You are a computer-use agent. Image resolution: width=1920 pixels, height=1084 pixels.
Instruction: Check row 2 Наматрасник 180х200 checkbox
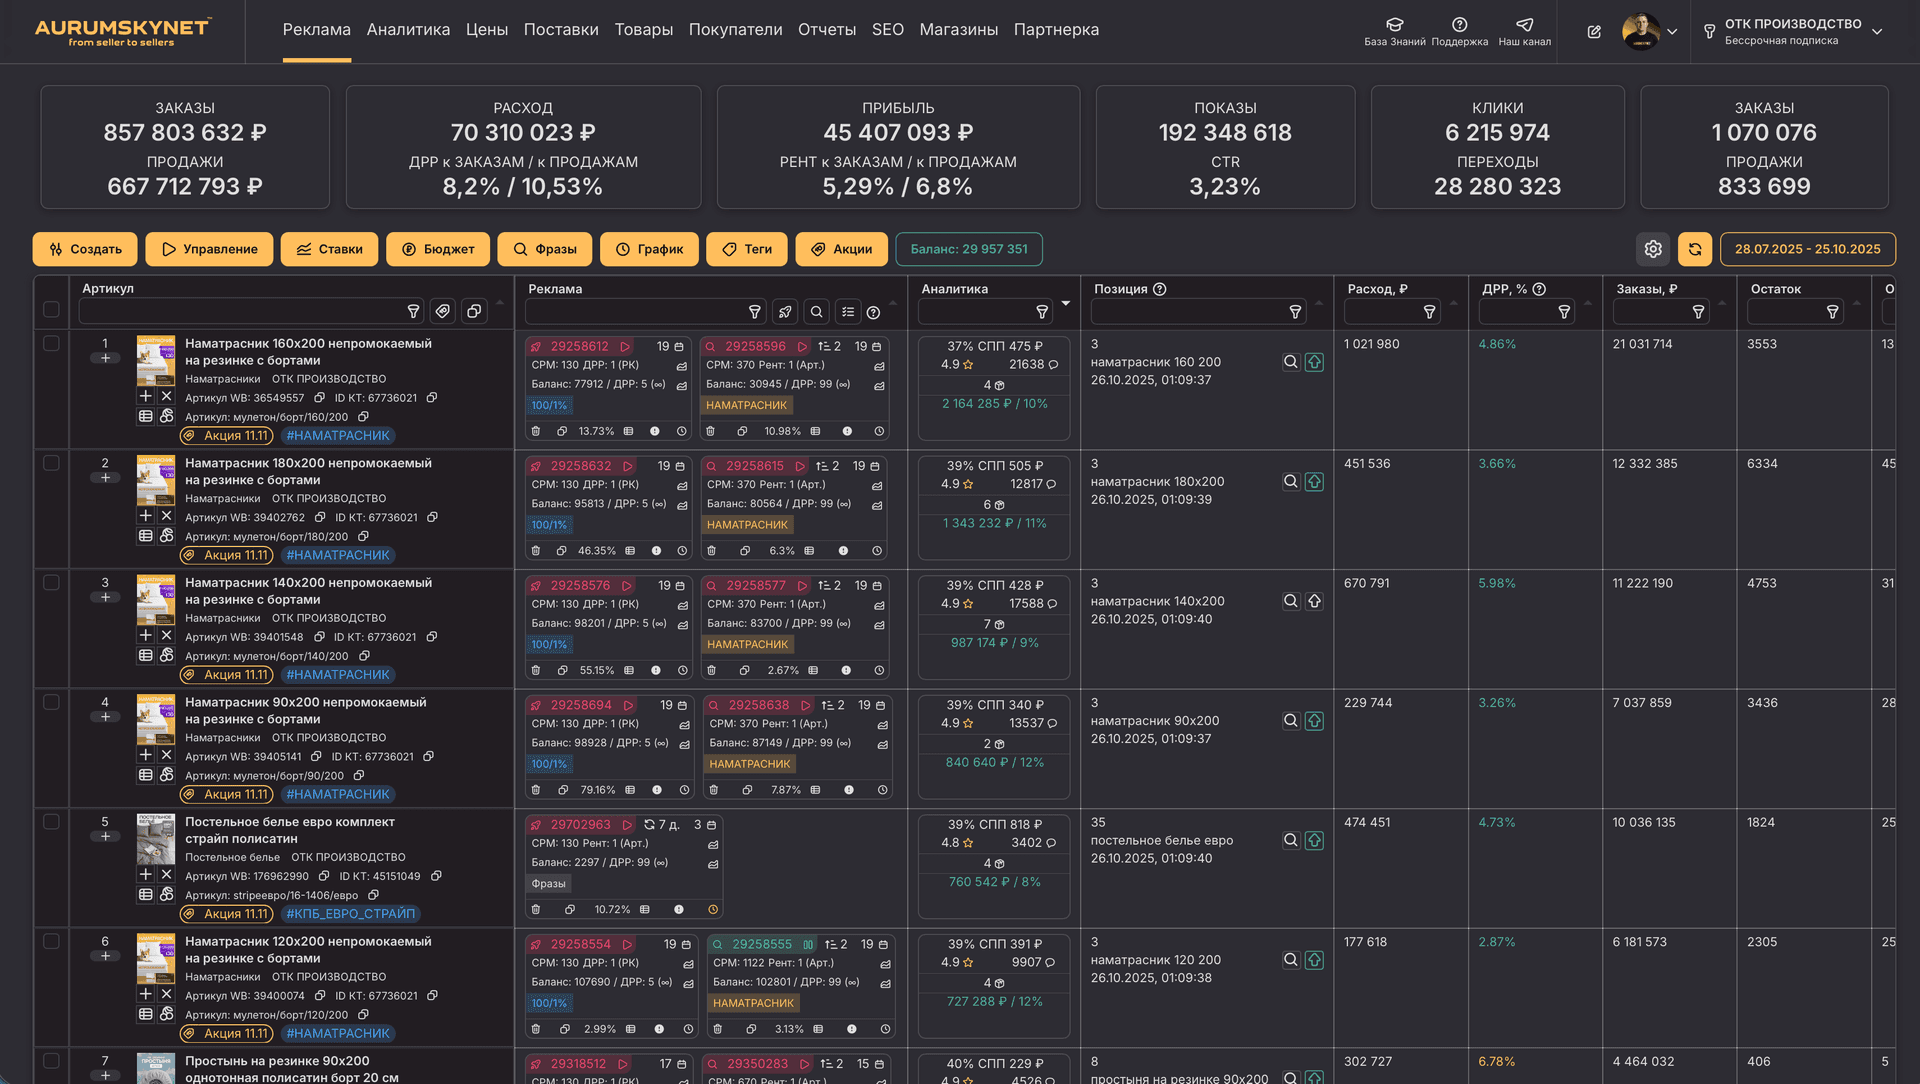pos(51,463)
